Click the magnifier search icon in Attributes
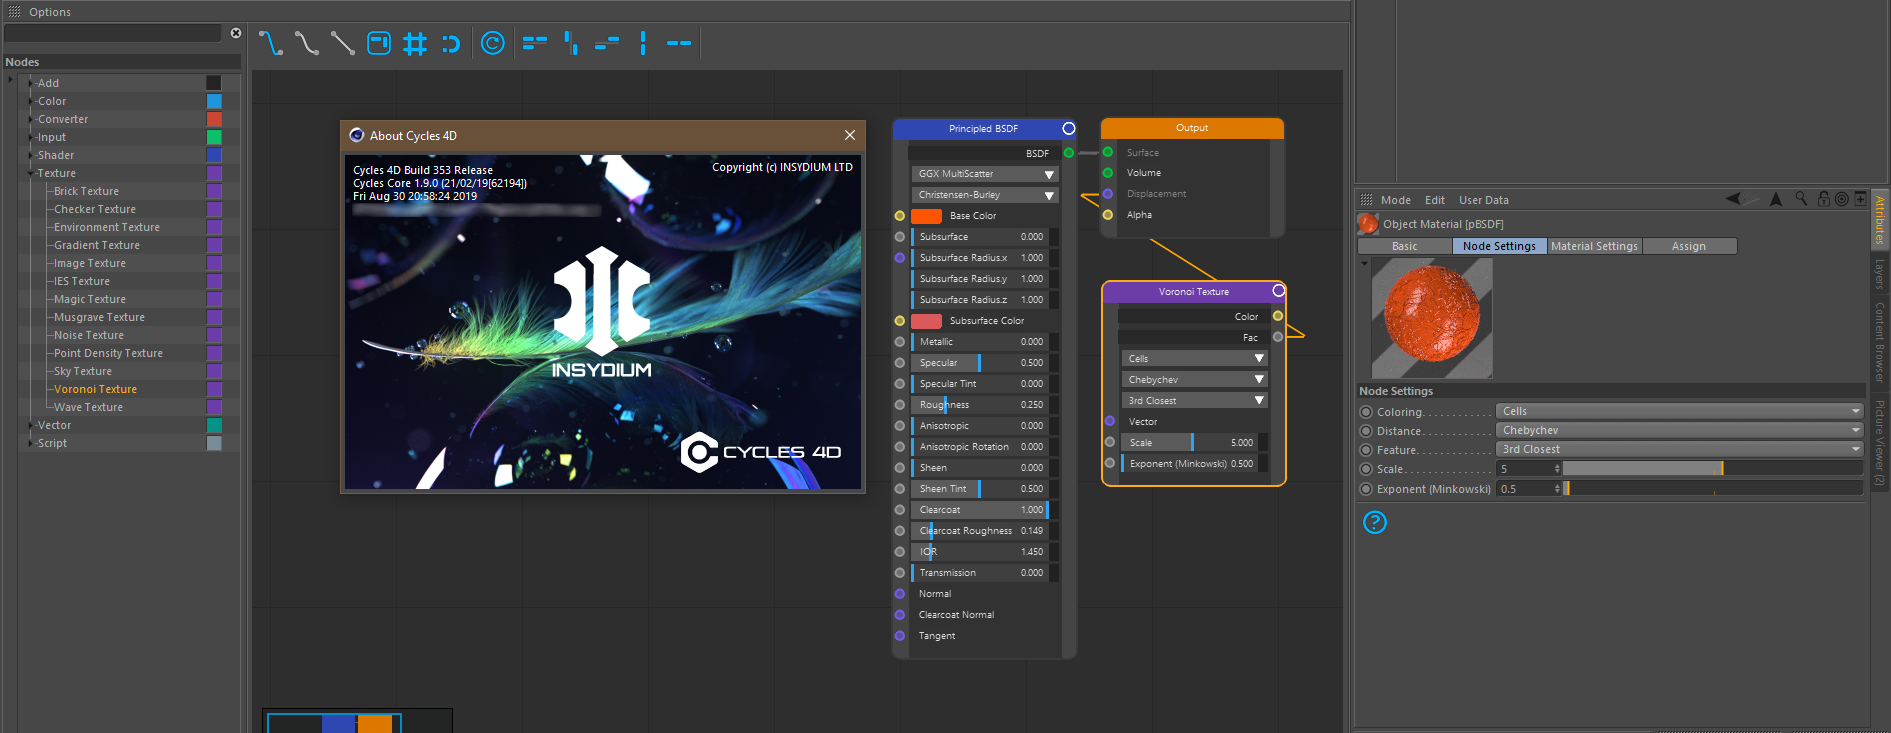This screenshot has height=733, width=1891. click(1801, 199)
